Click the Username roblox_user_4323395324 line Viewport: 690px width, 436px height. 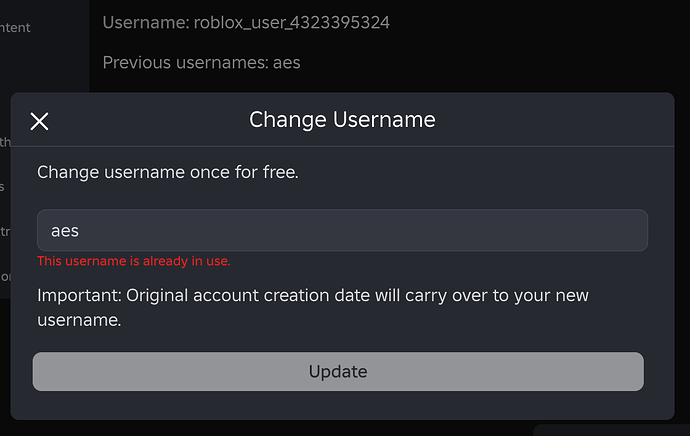[246, 22]
